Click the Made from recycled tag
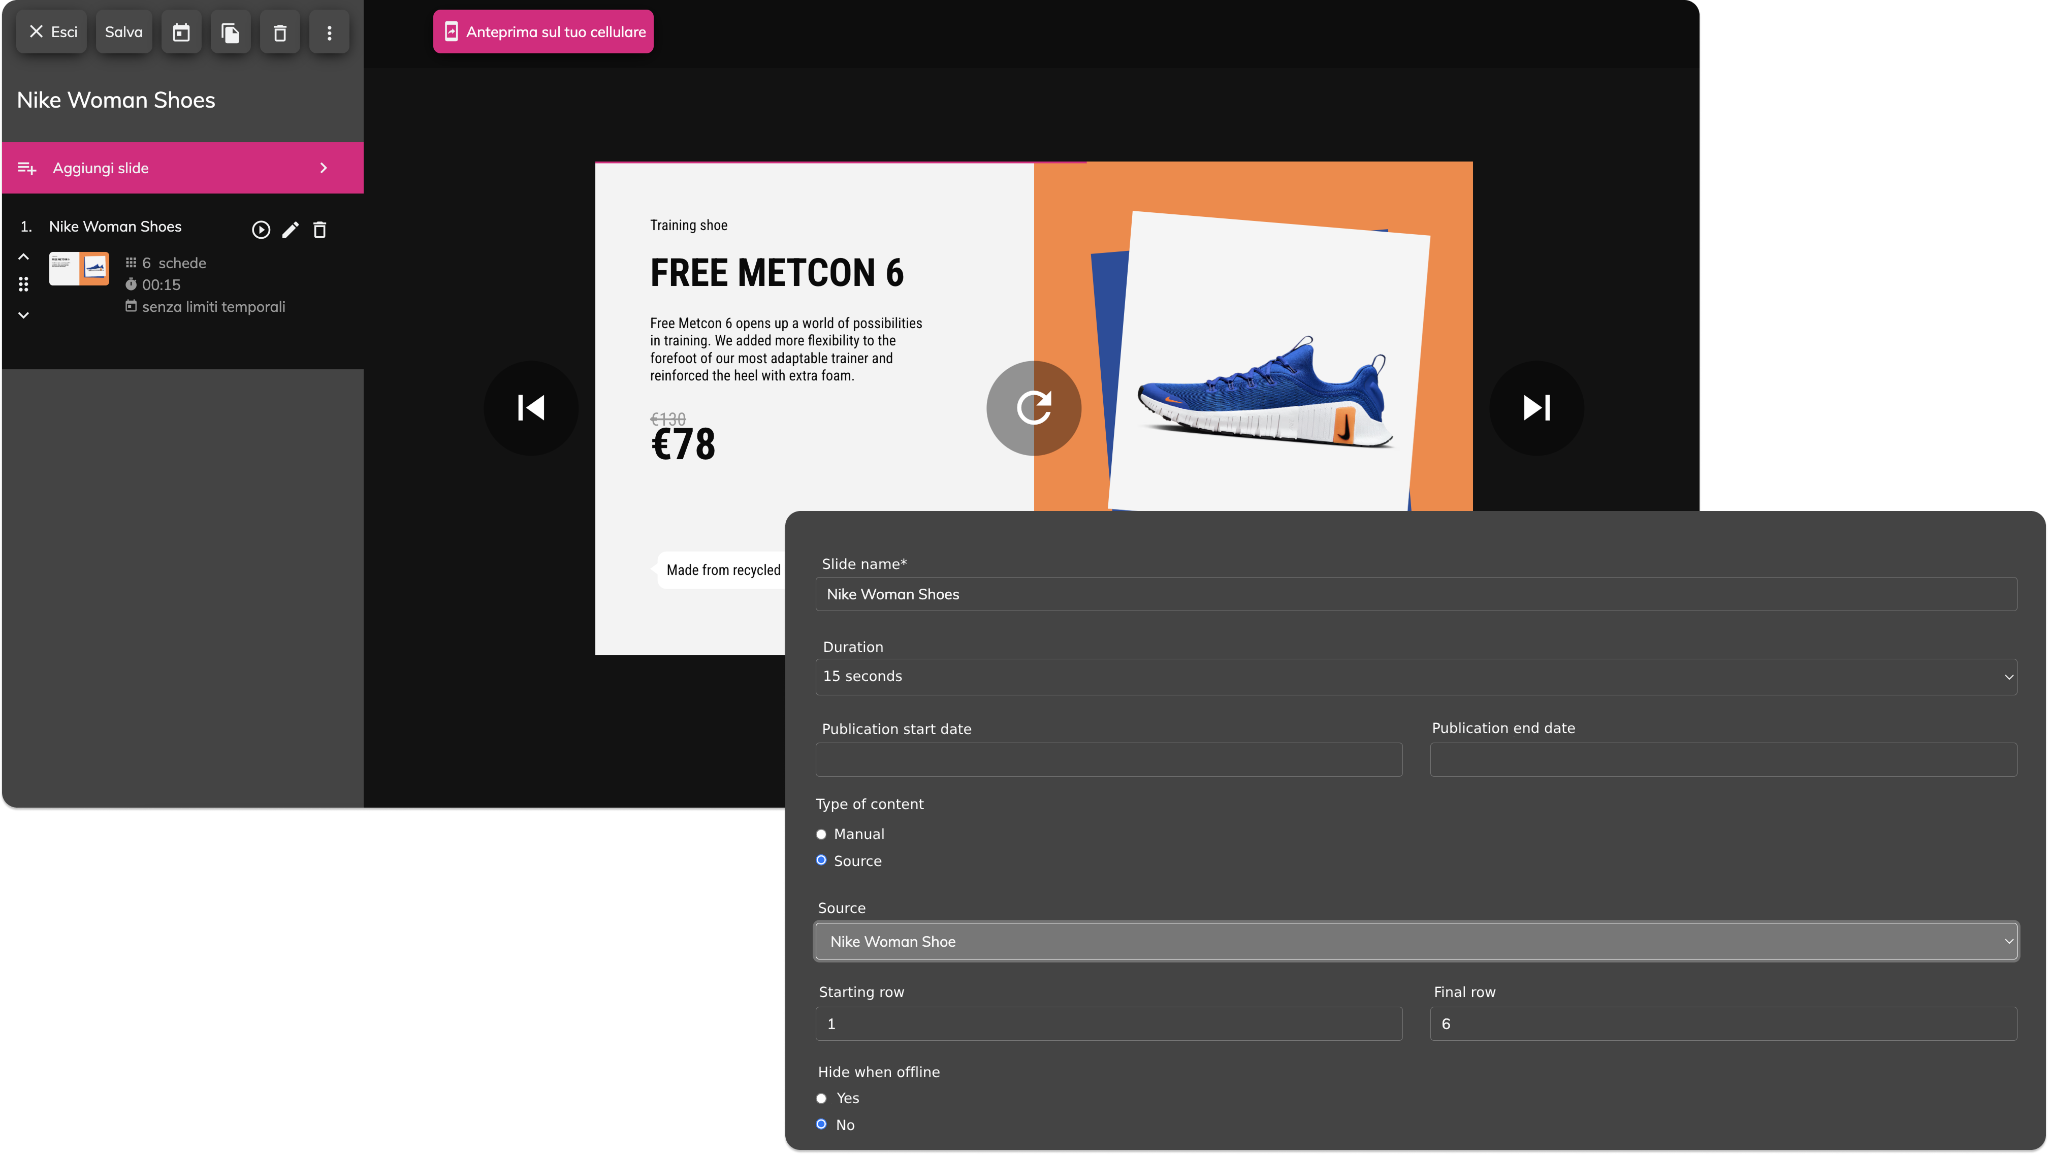Viewport: 2048px width, 1154px height. tap(722, 570)
